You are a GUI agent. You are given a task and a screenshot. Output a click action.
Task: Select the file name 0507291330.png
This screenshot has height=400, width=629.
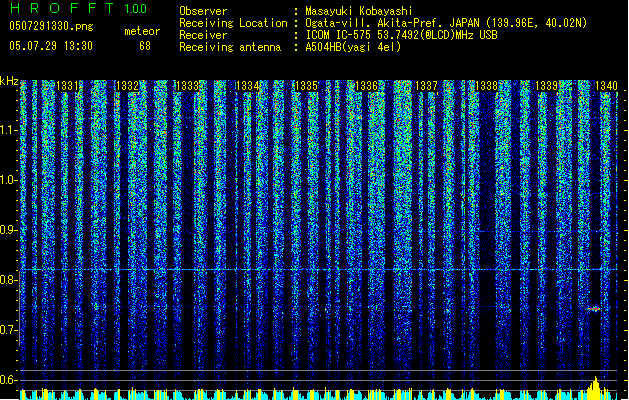(51, 26)
